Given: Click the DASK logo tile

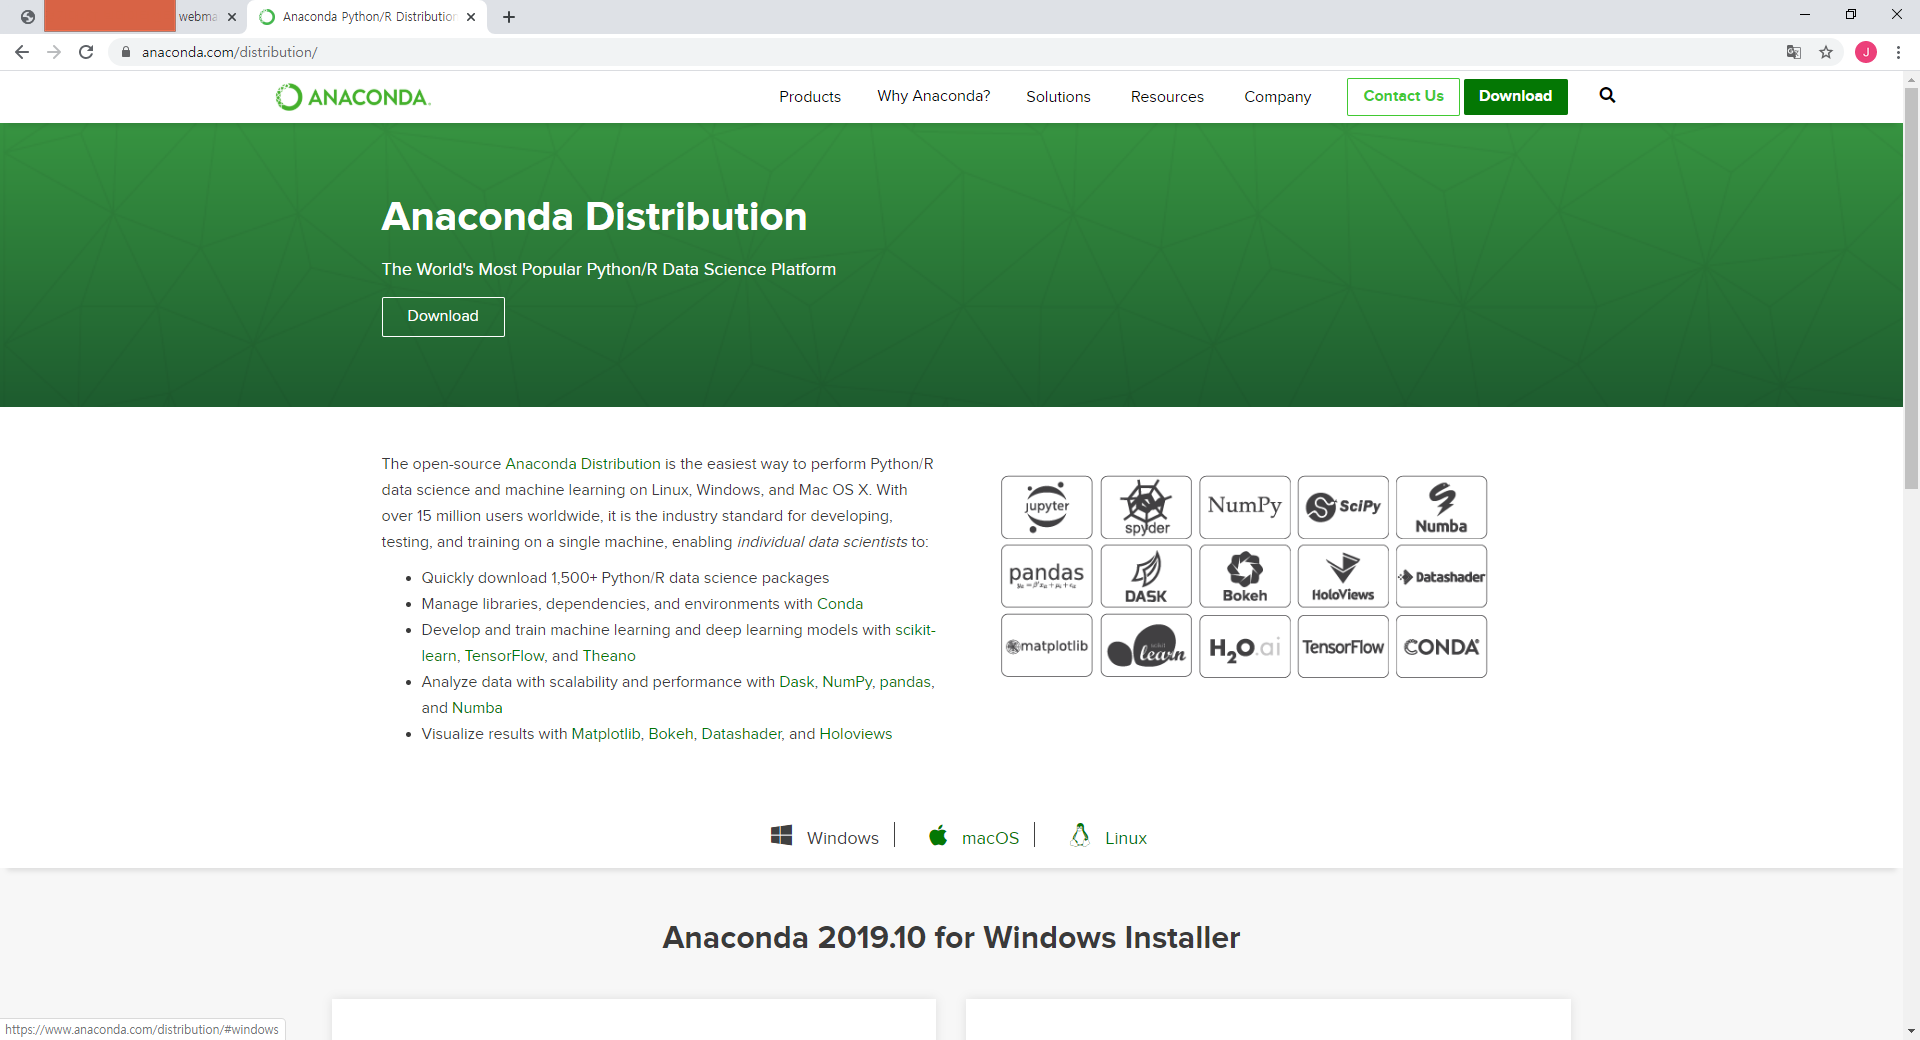Looking at the screenshot, I should pyautogui.click(x=1146, y=576).
